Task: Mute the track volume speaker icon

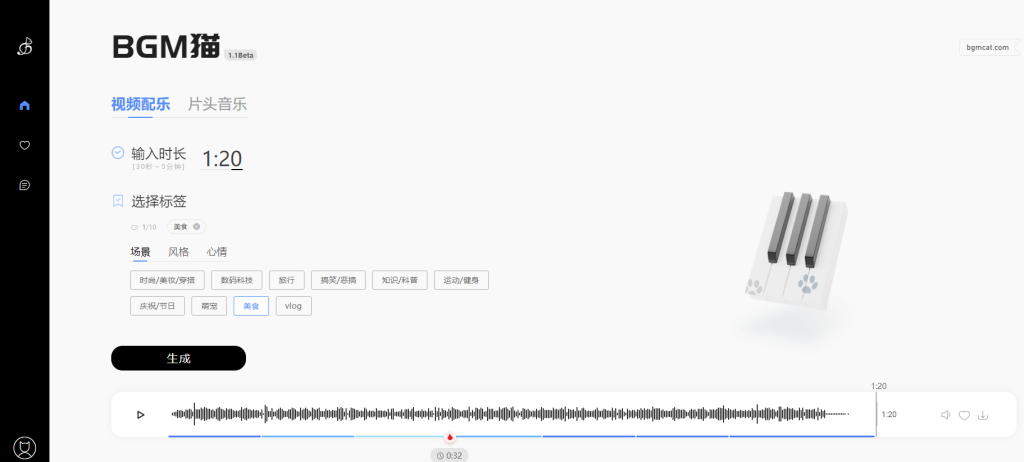Action: pyautogui.click(x=945, y=415)
